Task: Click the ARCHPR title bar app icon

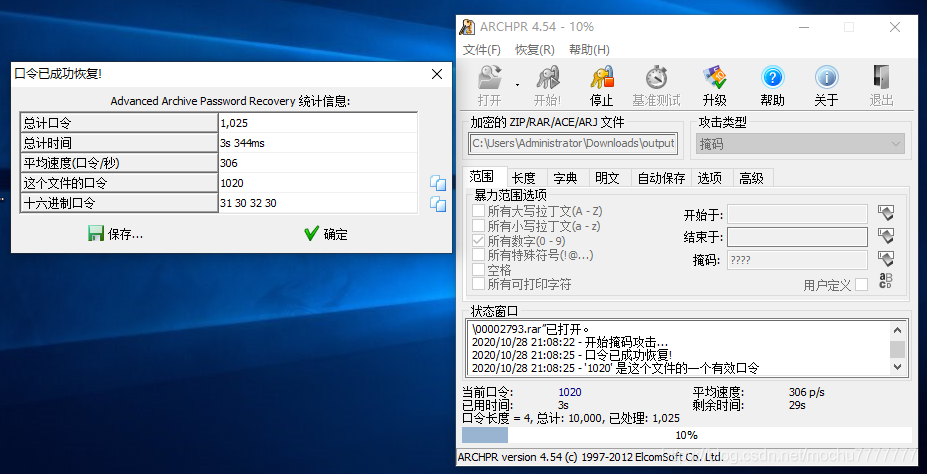Action: pos(468,27)
